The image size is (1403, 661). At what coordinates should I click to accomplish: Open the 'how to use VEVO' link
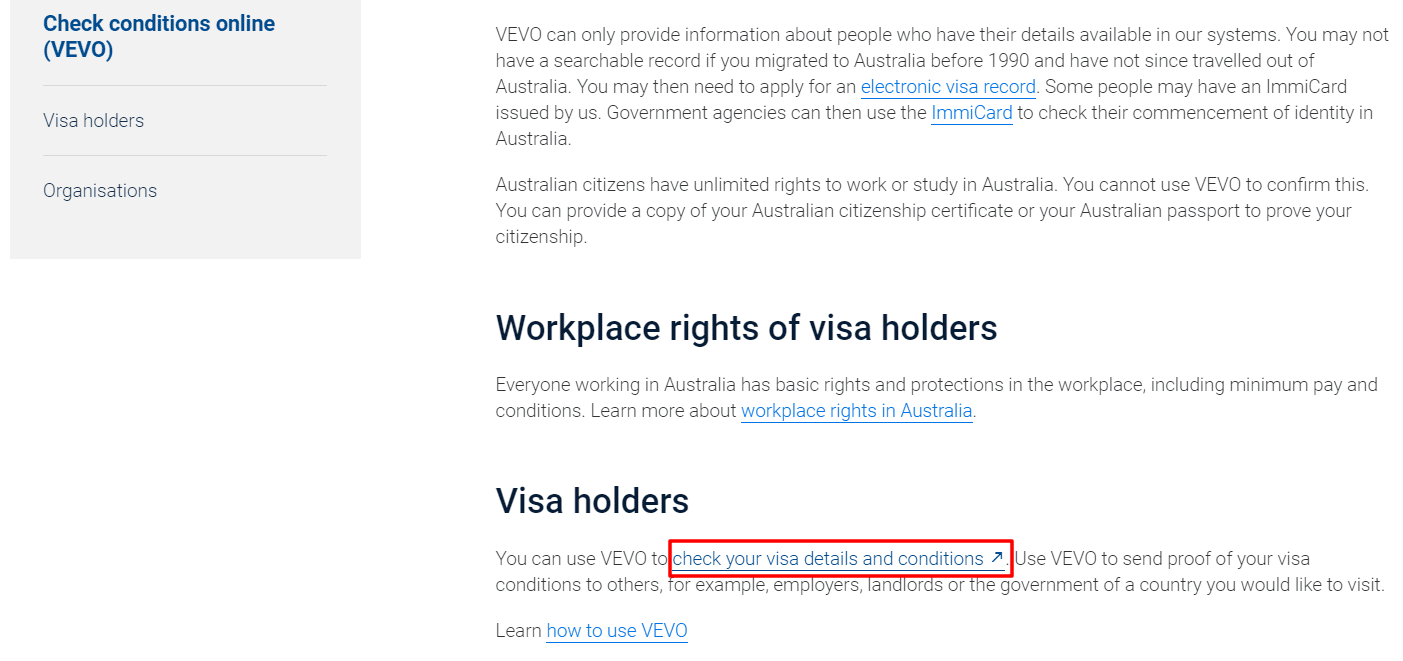point(616,631)
